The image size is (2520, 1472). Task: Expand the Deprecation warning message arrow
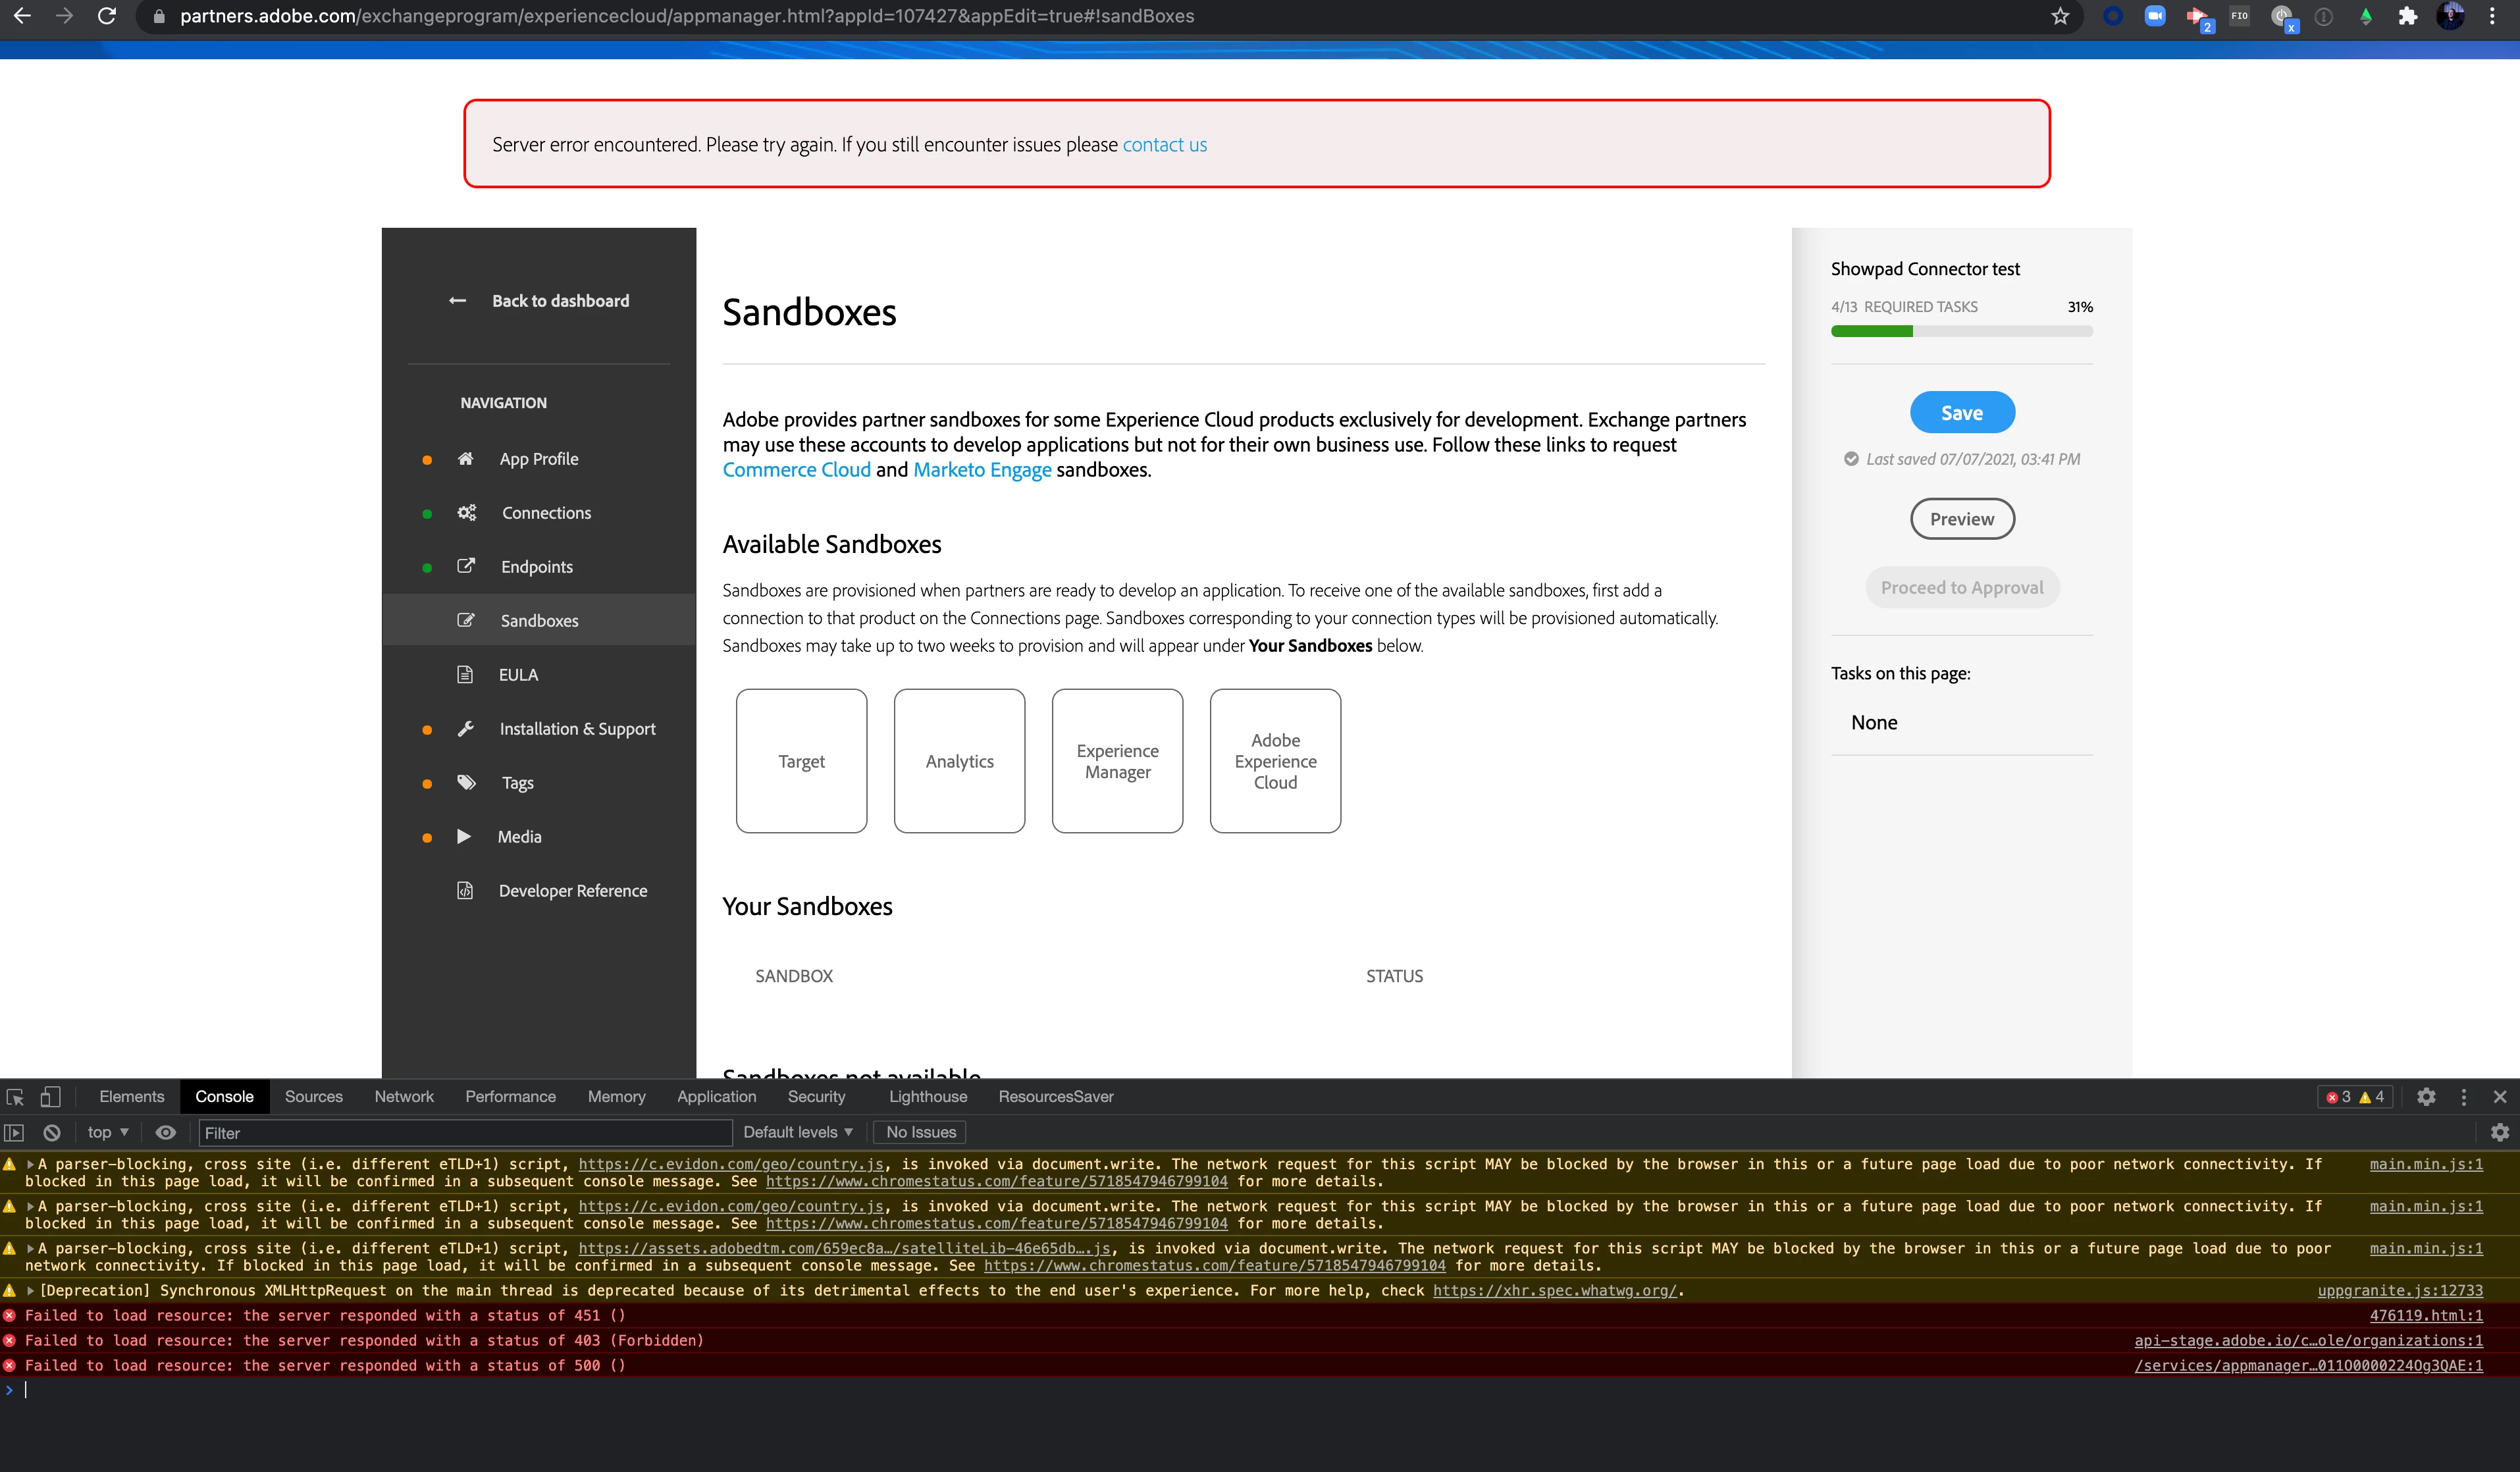tap(30, 1291)
